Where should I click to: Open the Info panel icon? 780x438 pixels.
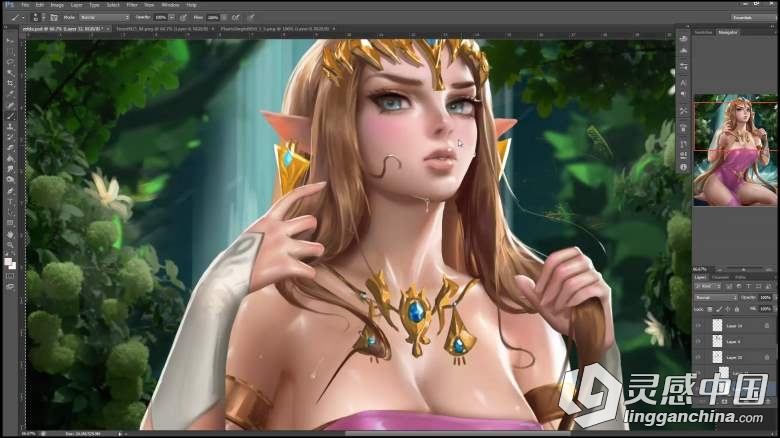coord(683,168)
